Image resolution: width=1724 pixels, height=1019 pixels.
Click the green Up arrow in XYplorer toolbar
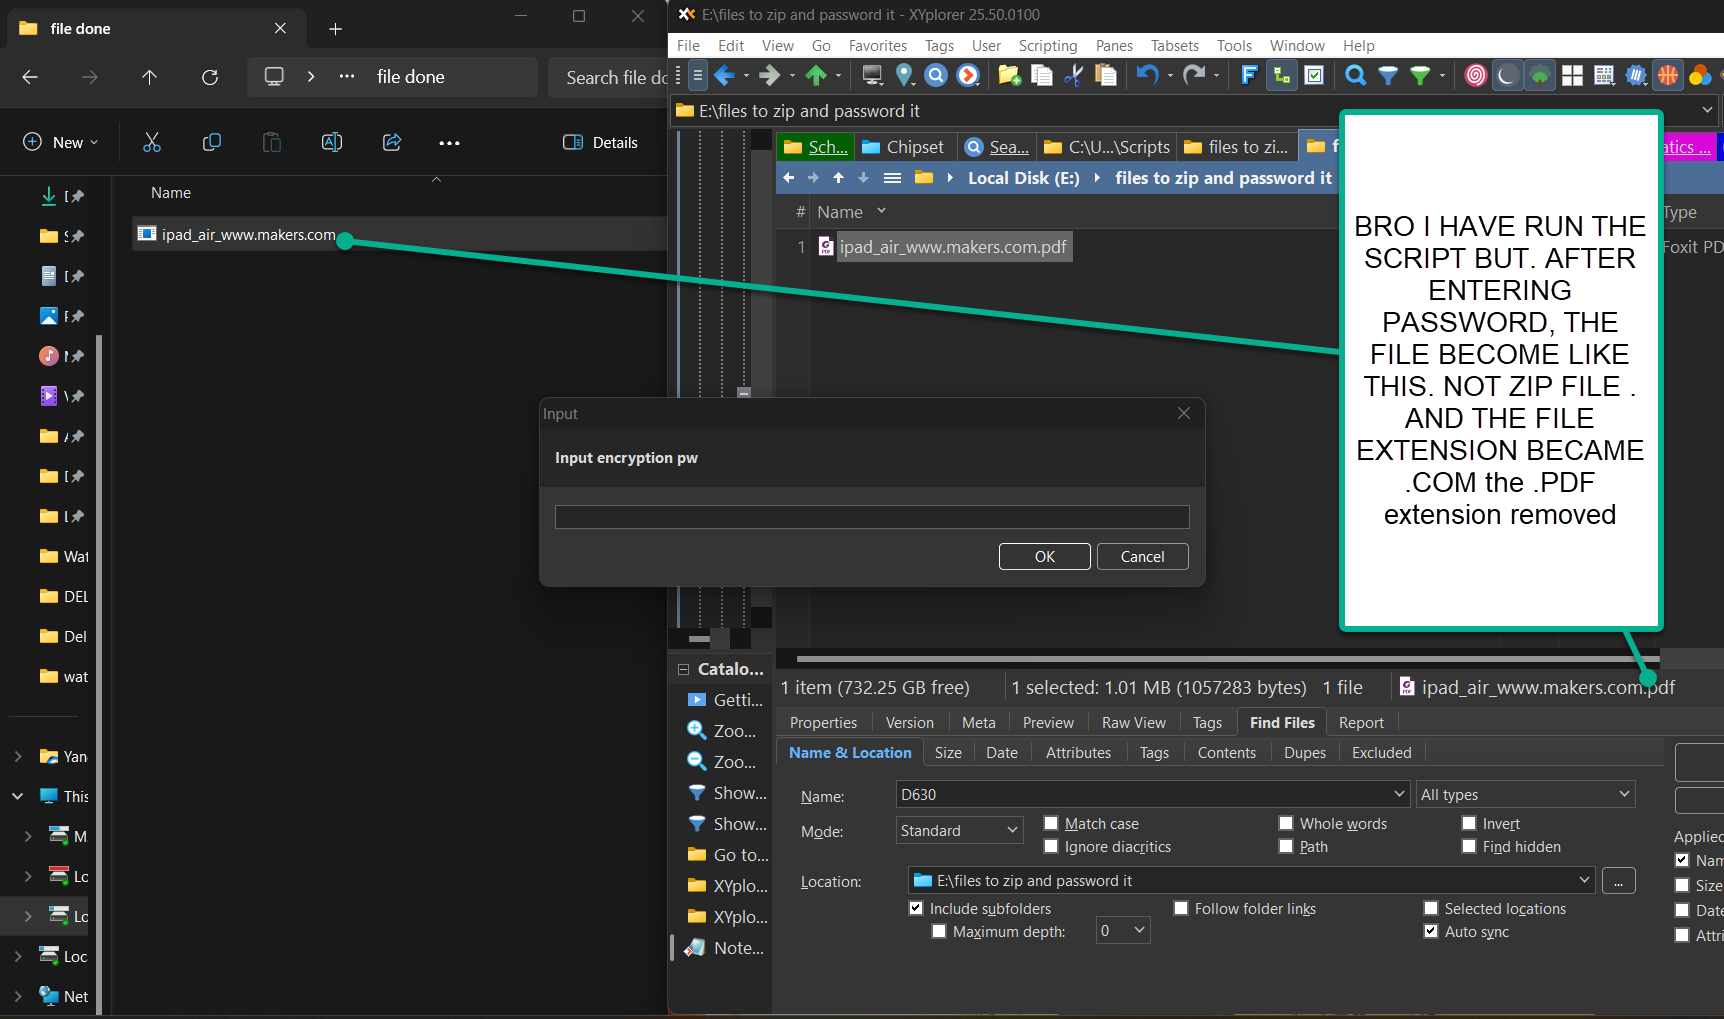coord(816,75)
